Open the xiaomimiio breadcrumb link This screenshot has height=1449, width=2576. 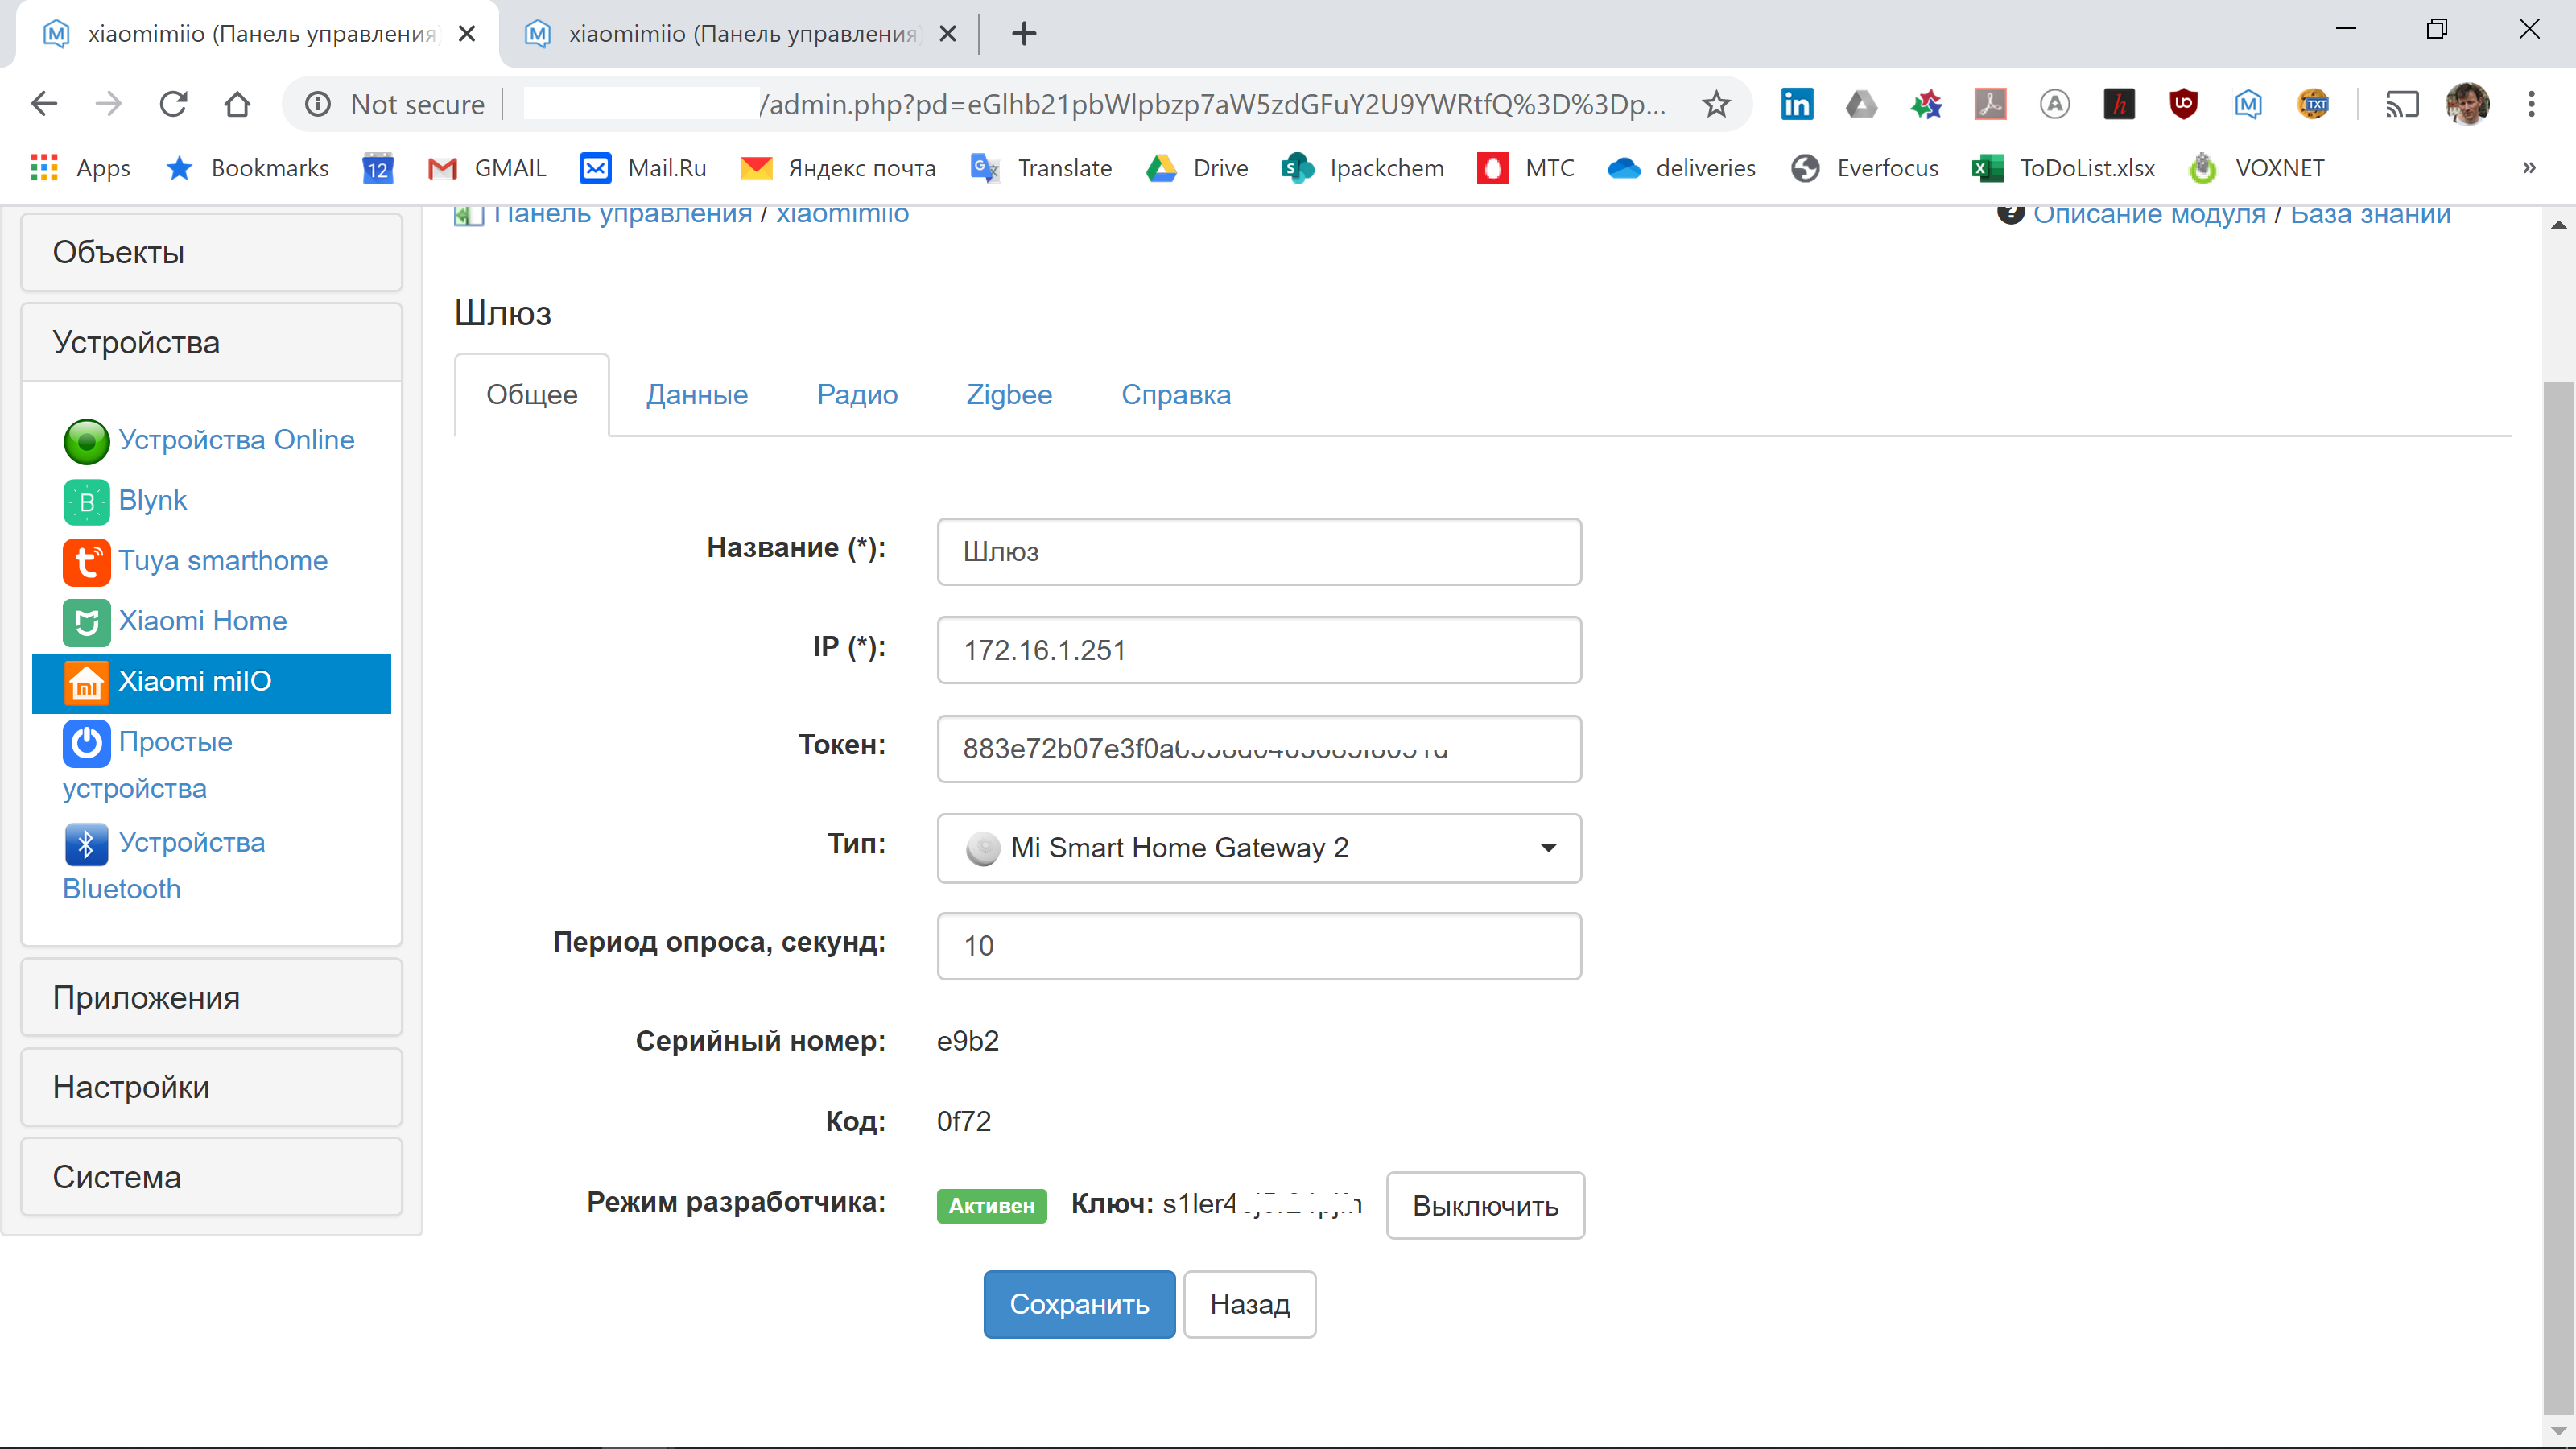coord(842,213)
